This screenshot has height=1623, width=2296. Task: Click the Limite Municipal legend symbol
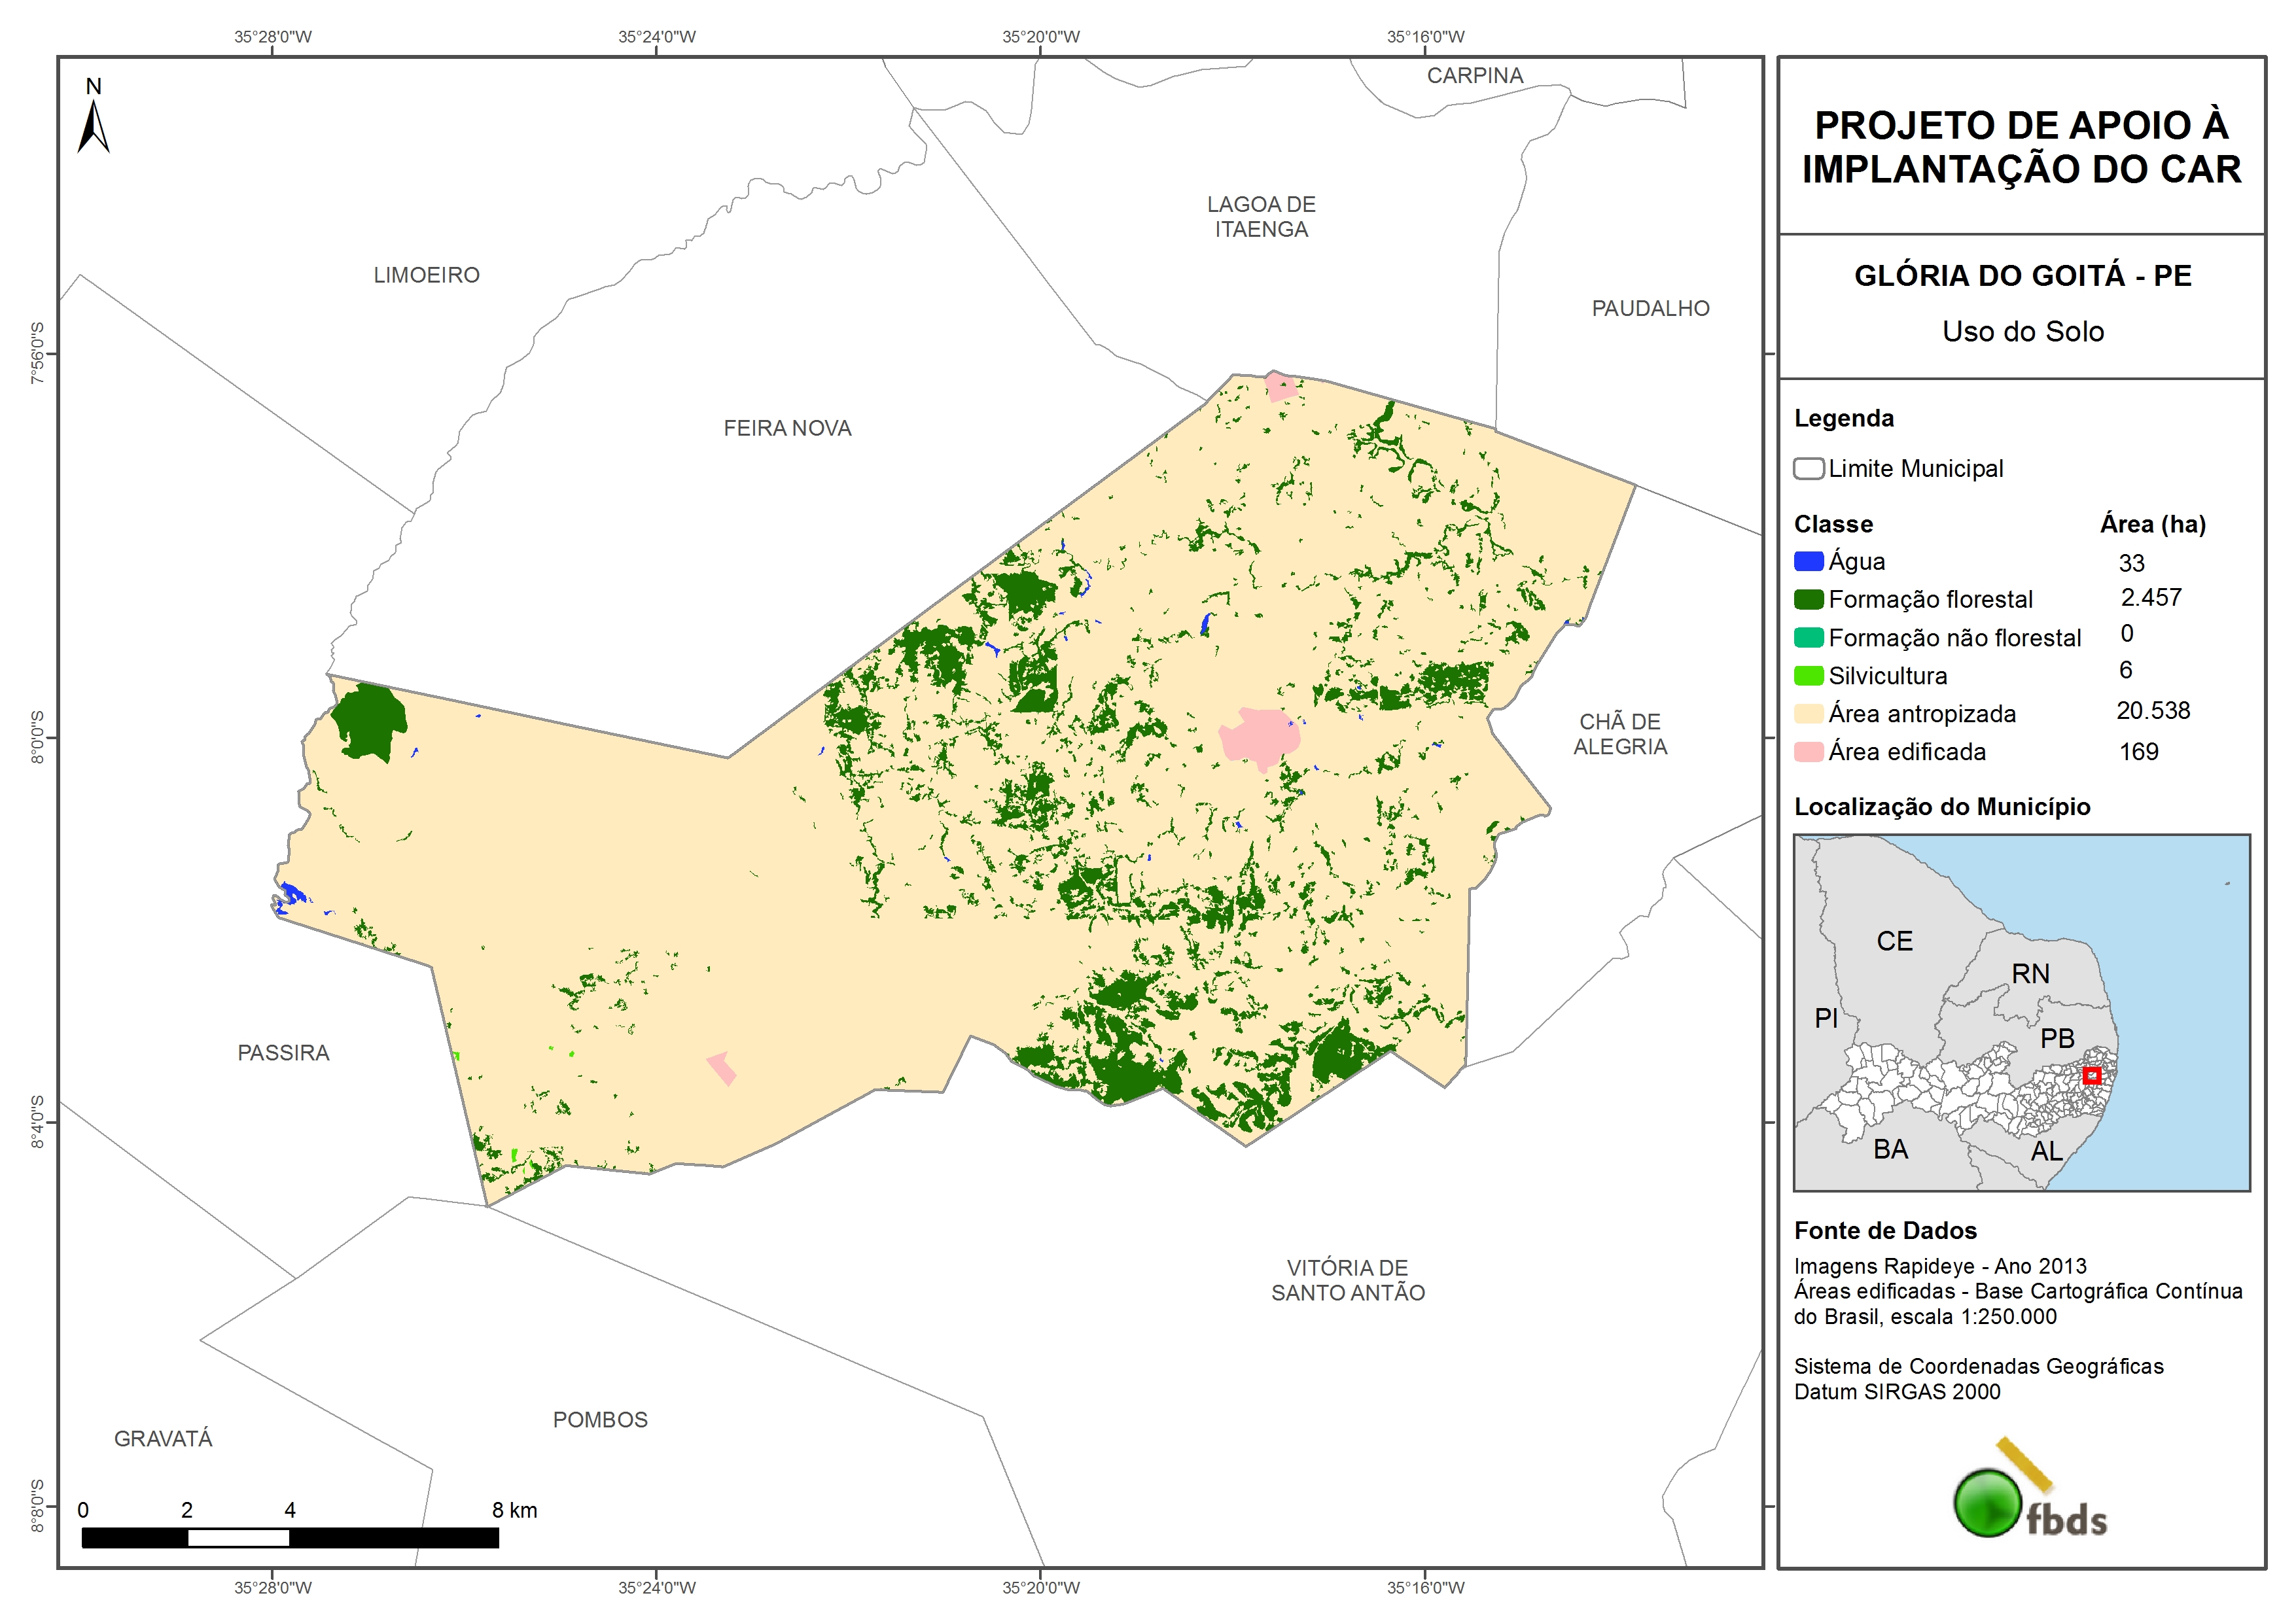click(x=1808, y=468)
